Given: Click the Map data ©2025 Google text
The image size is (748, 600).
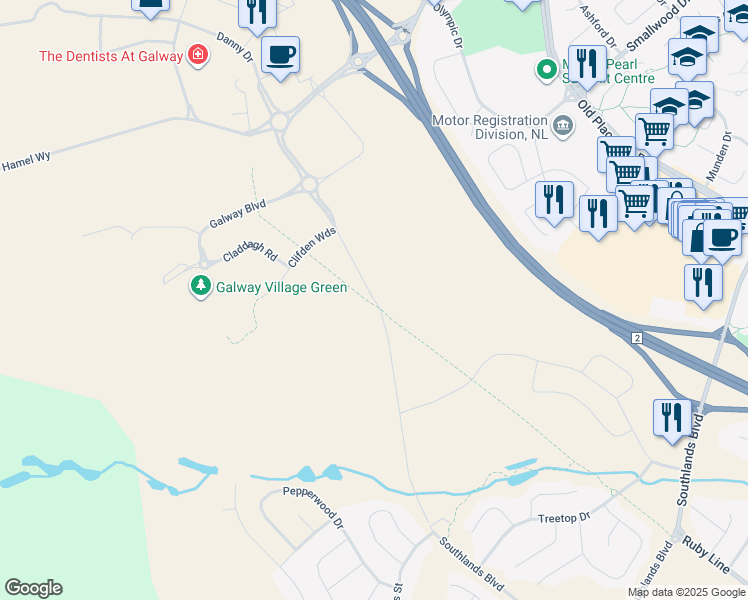Looking at the screenshot, I should tap(687, 592).
